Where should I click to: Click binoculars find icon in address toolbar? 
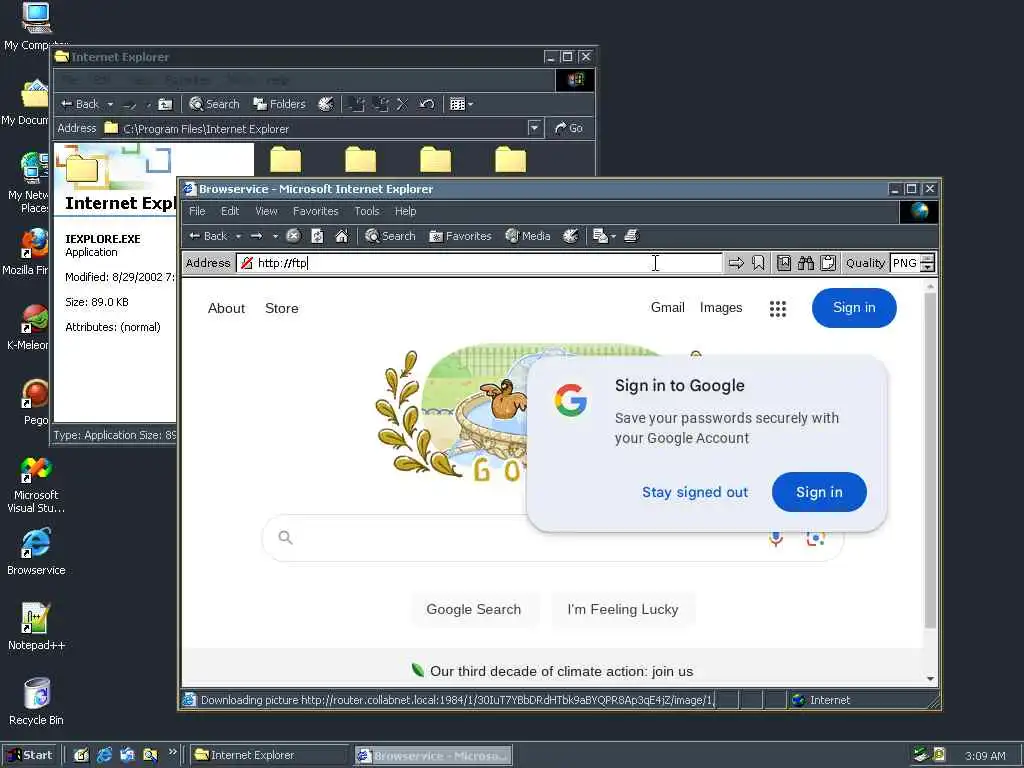click(806, 263)
